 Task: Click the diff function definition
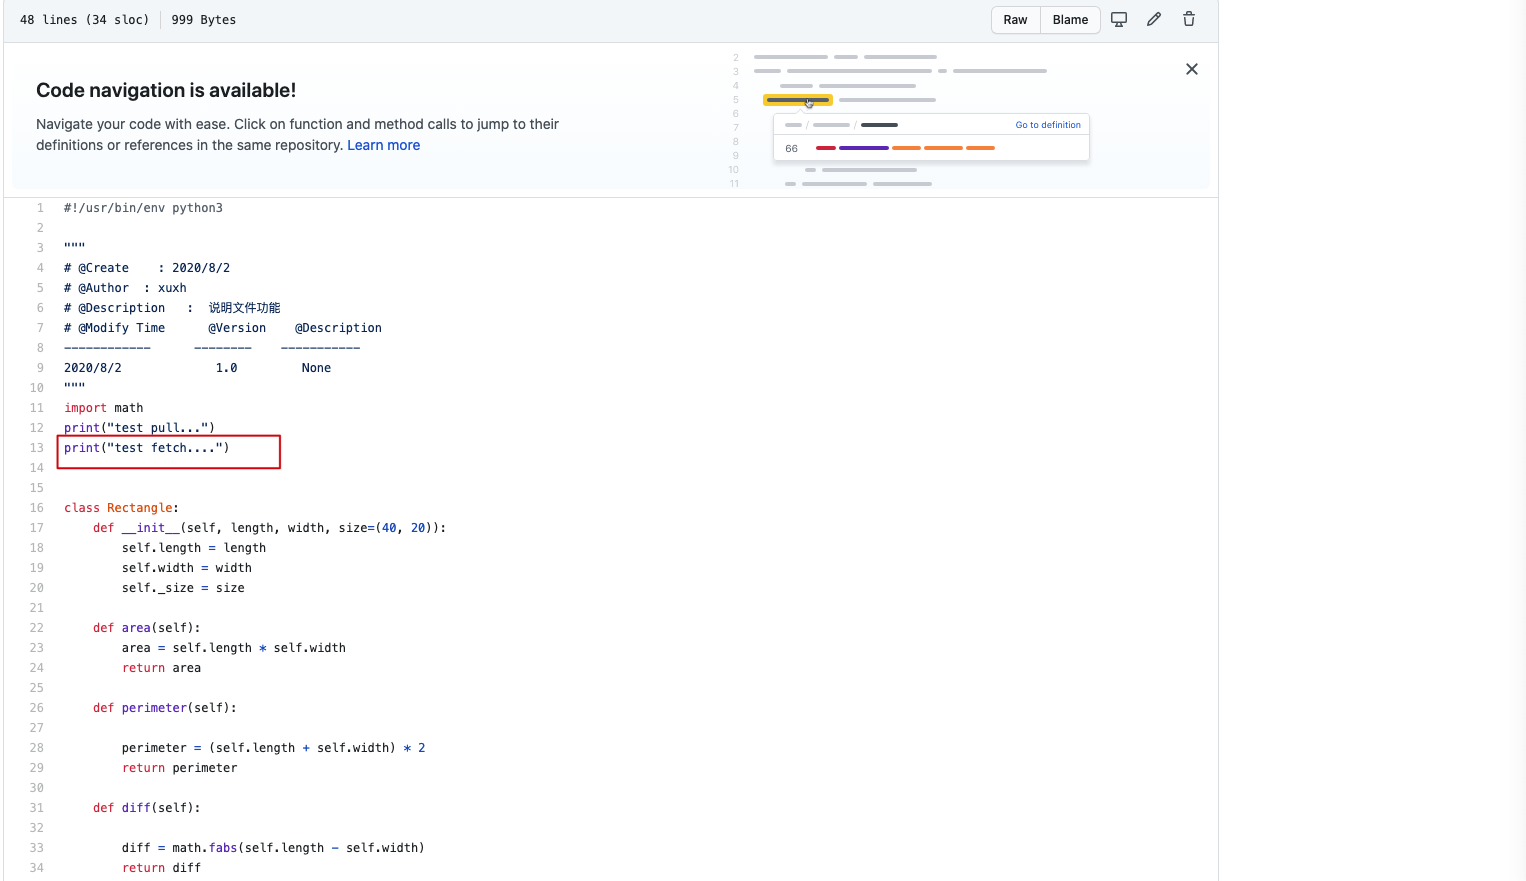pos(136,808)
